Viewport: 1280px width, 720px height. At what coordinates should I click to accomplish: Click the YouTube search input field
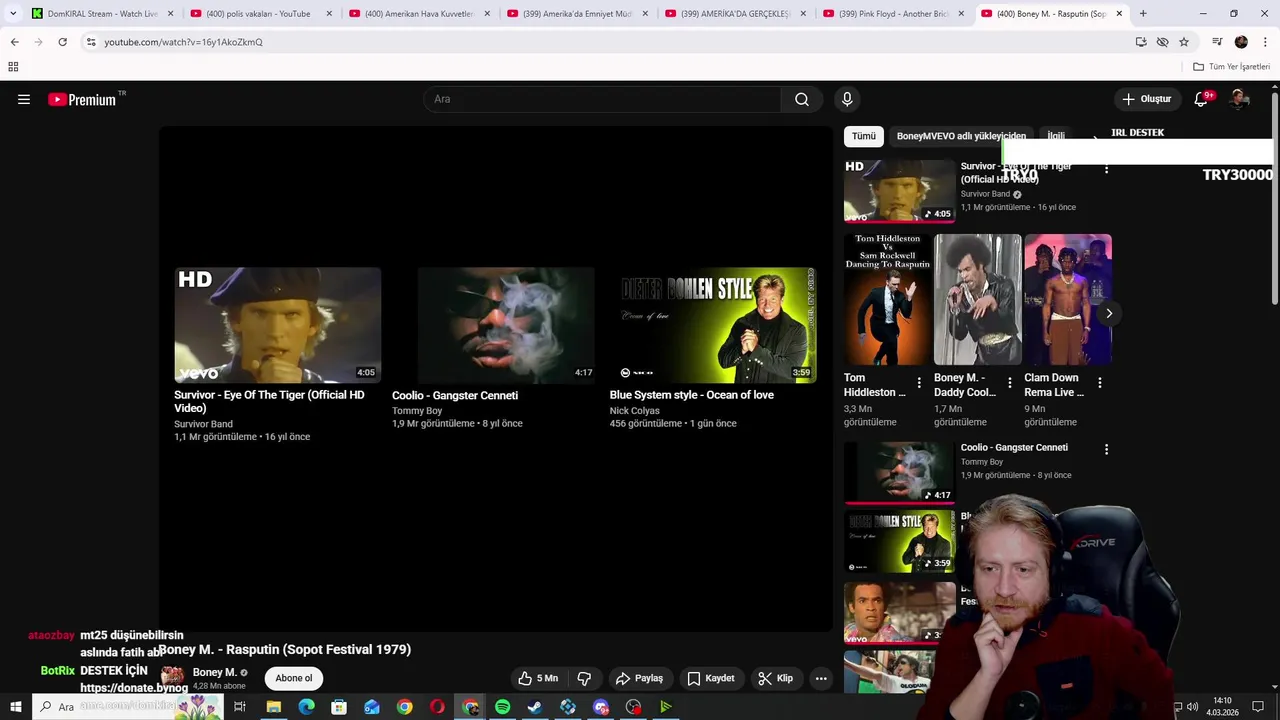click(602, 99)
